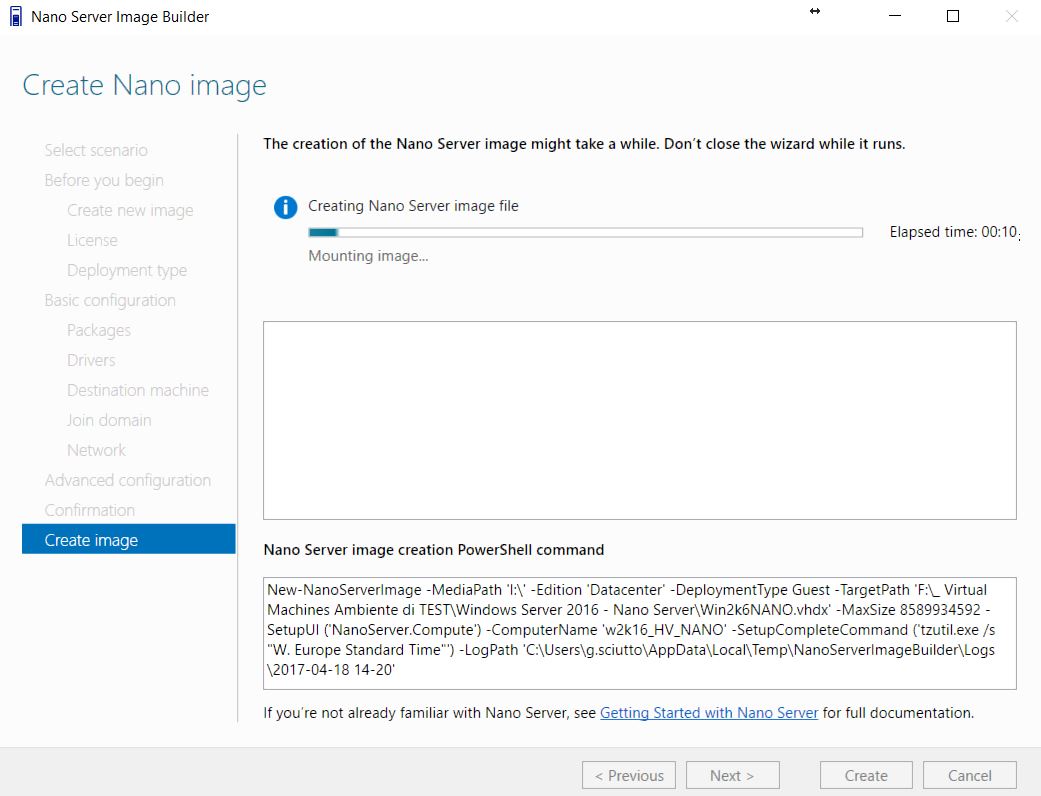This screenshot has height=796, width=1041.
Task: Select the Destination machine step
Action: (138, 390)
